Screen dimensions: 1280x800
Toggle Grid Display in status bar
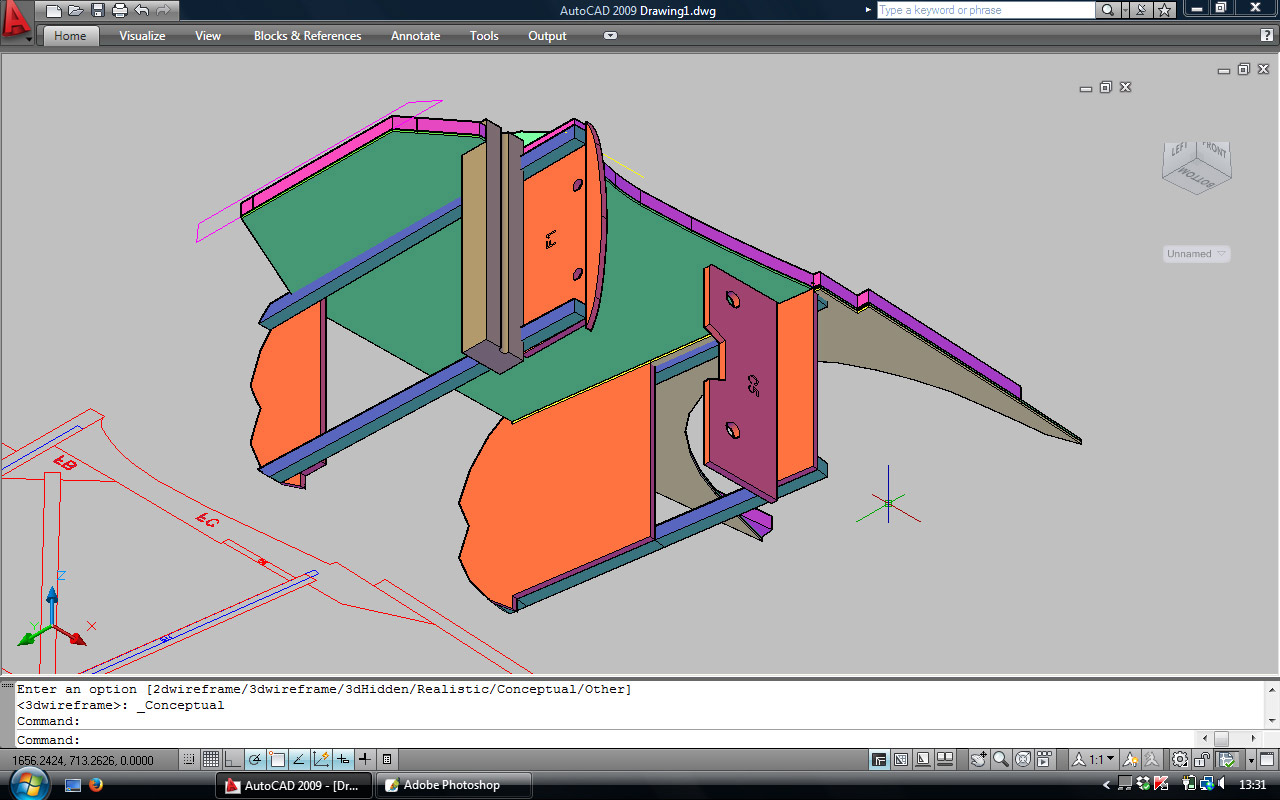211,759
